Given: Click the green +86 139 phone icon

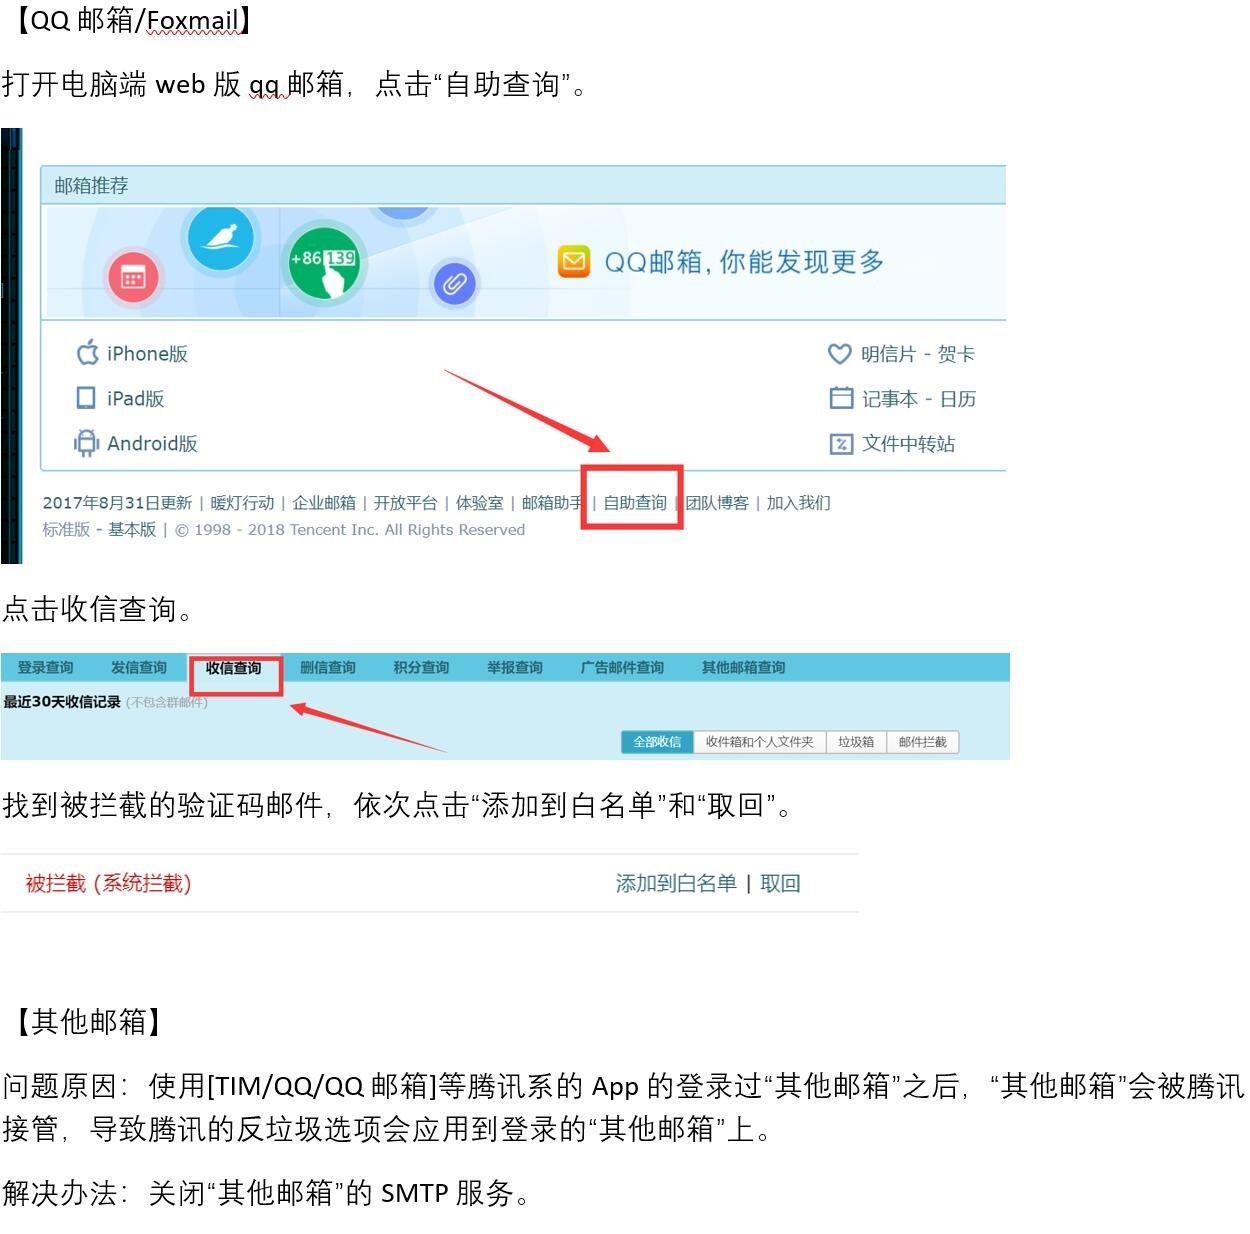Looking at the screenshot, I should [323, 264].
